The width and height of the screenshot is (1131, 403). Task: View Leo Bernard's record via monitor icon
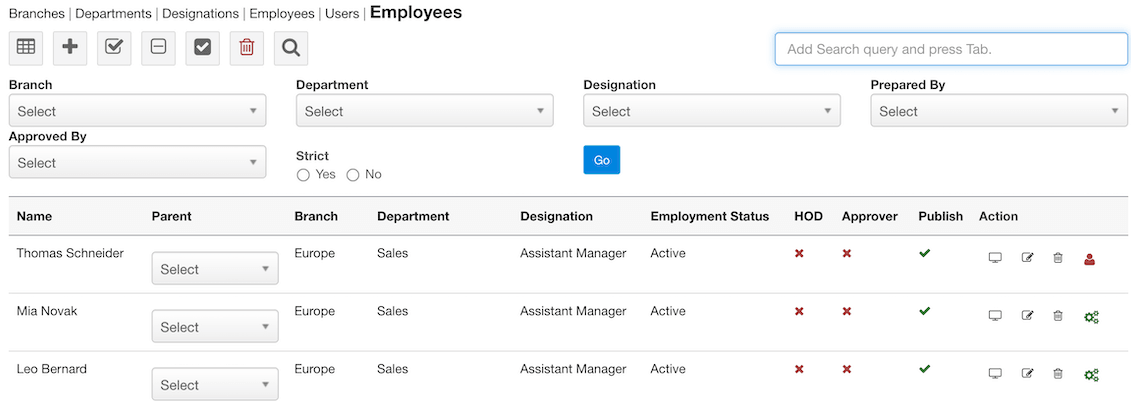pos(995,373)
